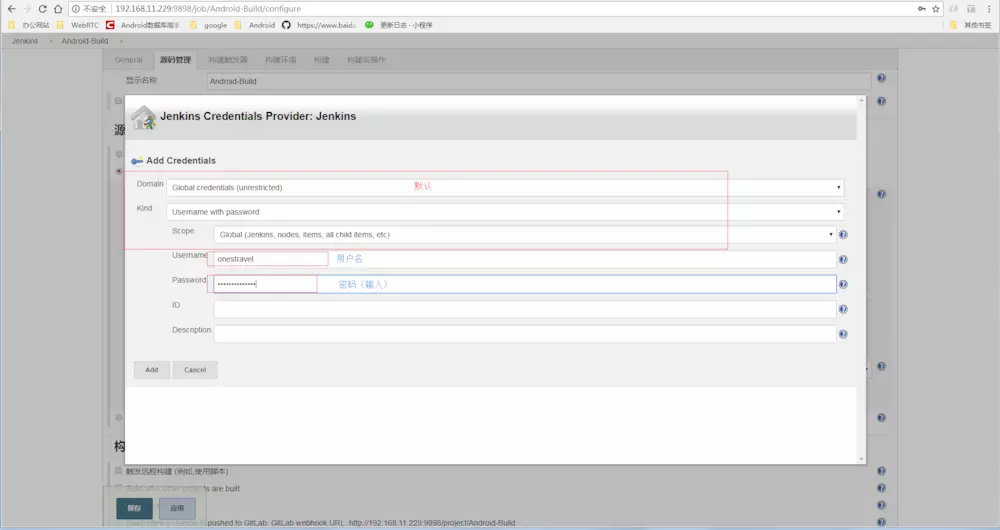Open the browser's three-dot menu

989,9
